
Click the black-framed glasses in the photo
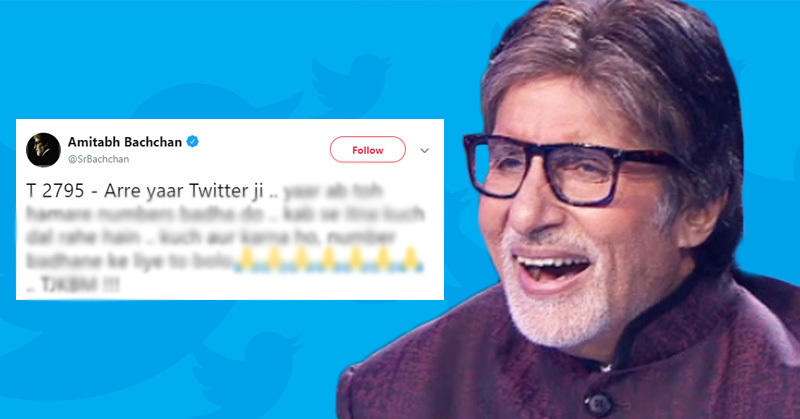pos(566,168)
